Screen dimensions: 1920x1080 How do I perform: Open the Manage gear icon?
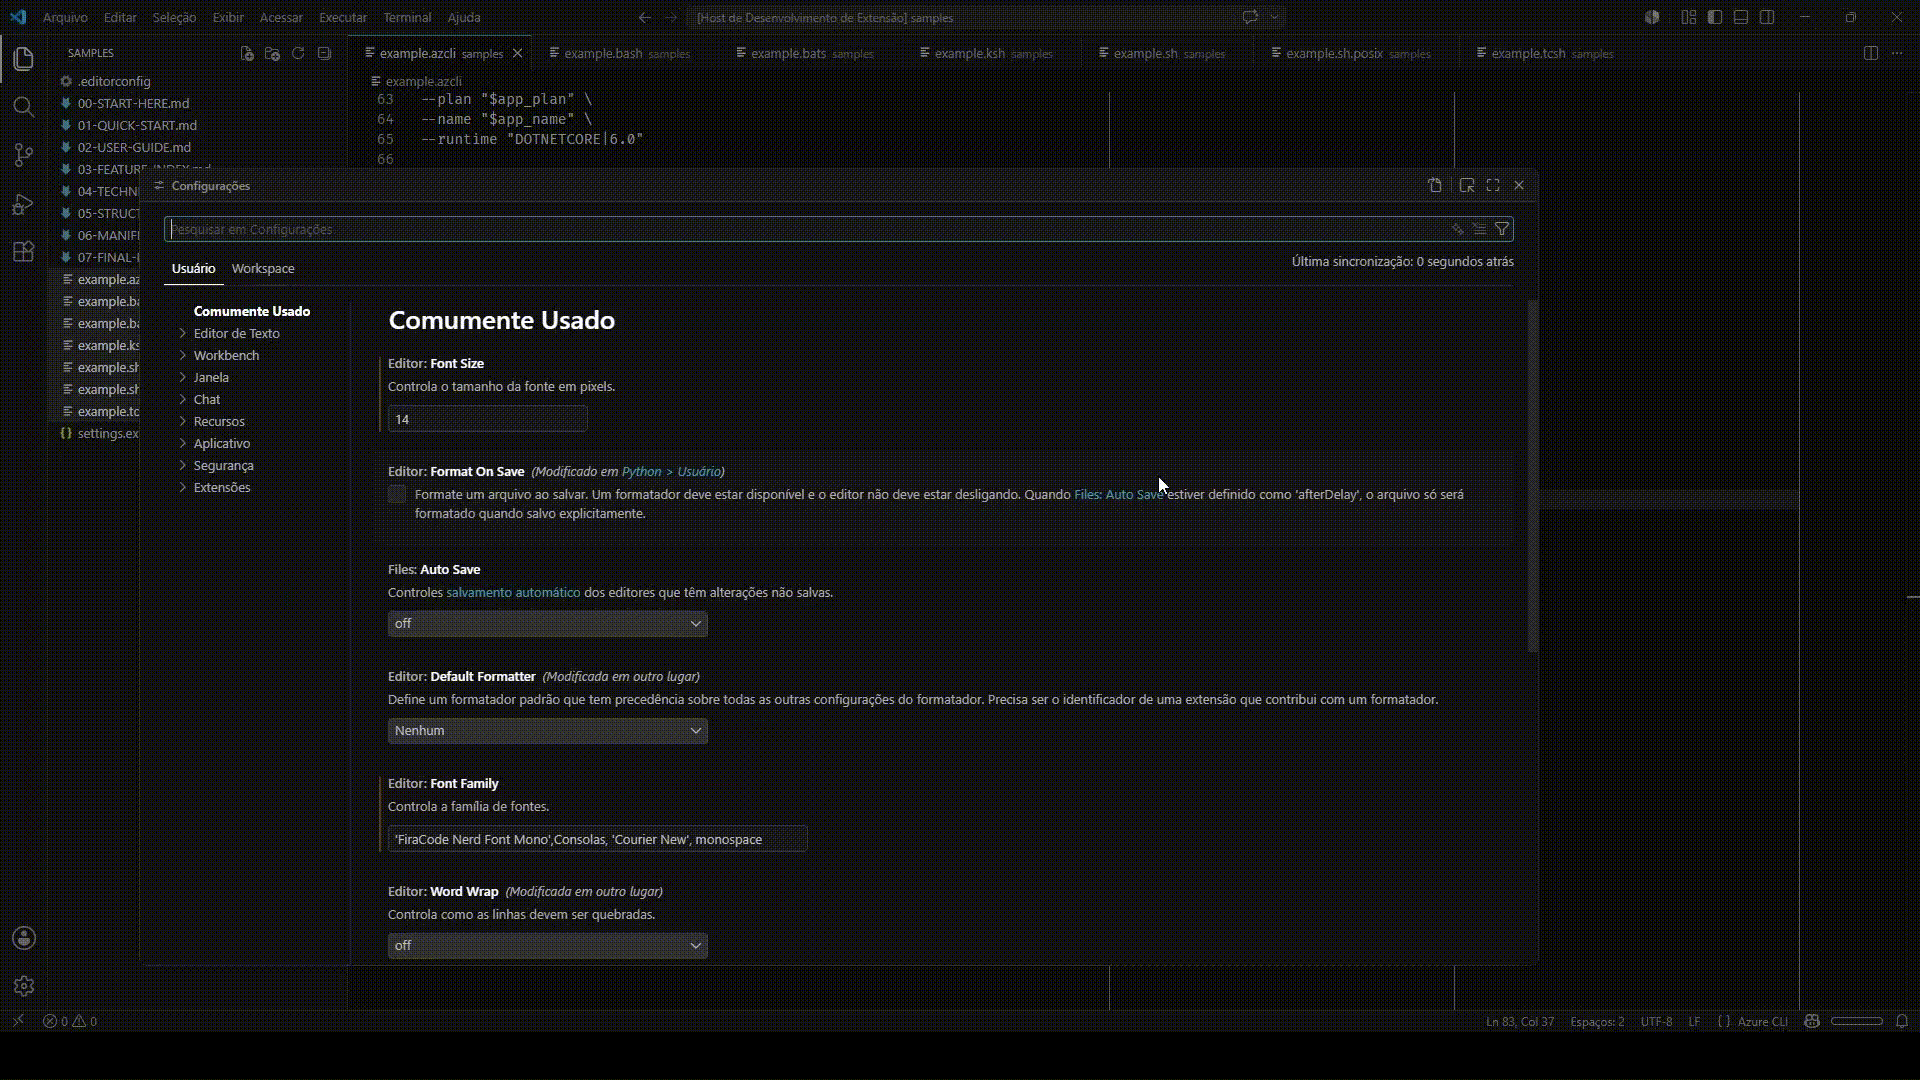[x=24, y=986]
